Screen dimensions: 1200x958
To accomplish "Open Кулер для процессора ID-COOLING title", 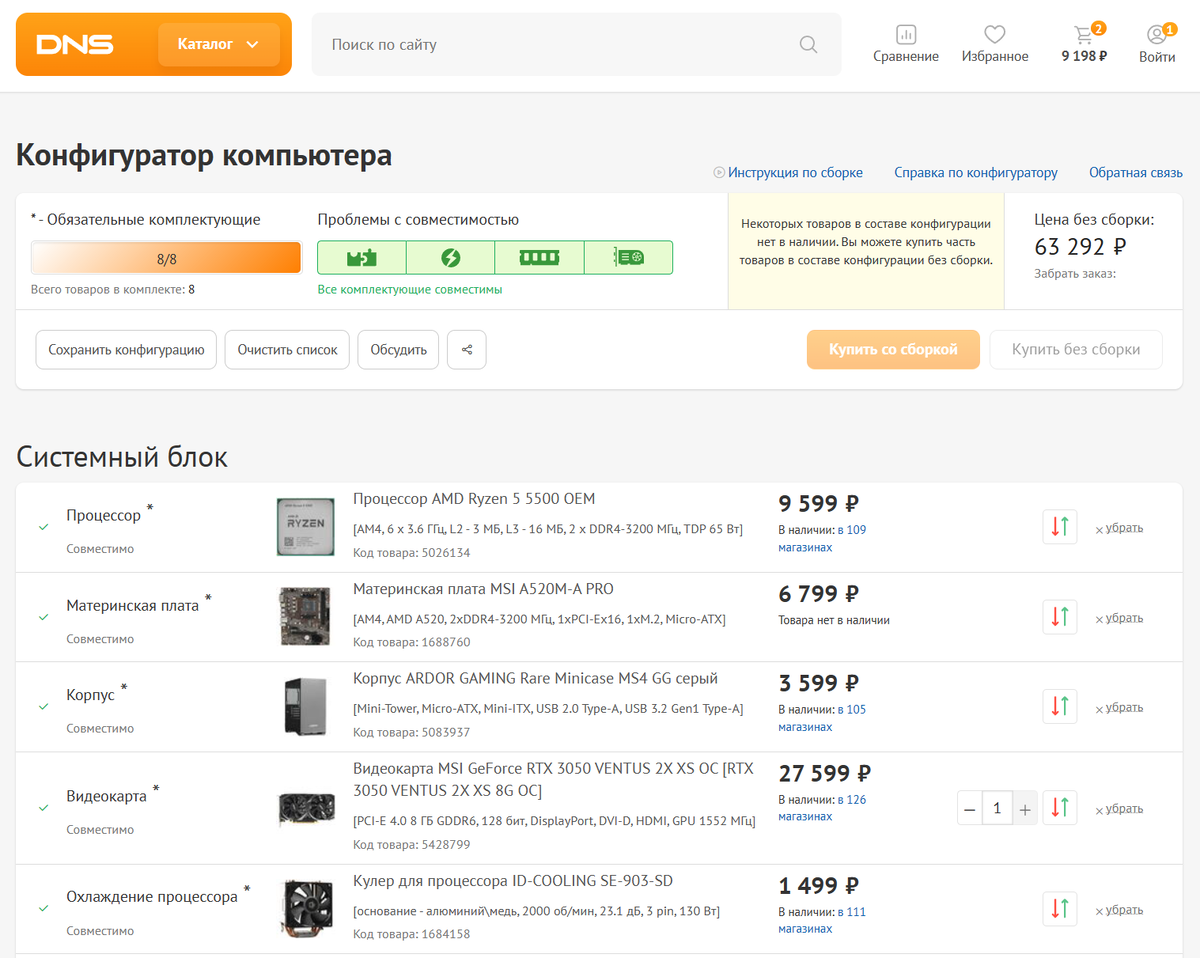I will coord(513,881).
